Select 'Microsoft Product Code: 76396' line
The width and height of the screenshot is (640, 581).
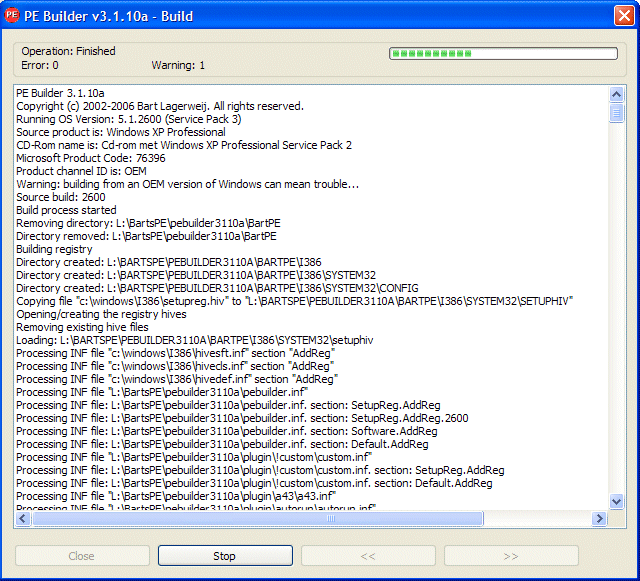tap(91, 158)
